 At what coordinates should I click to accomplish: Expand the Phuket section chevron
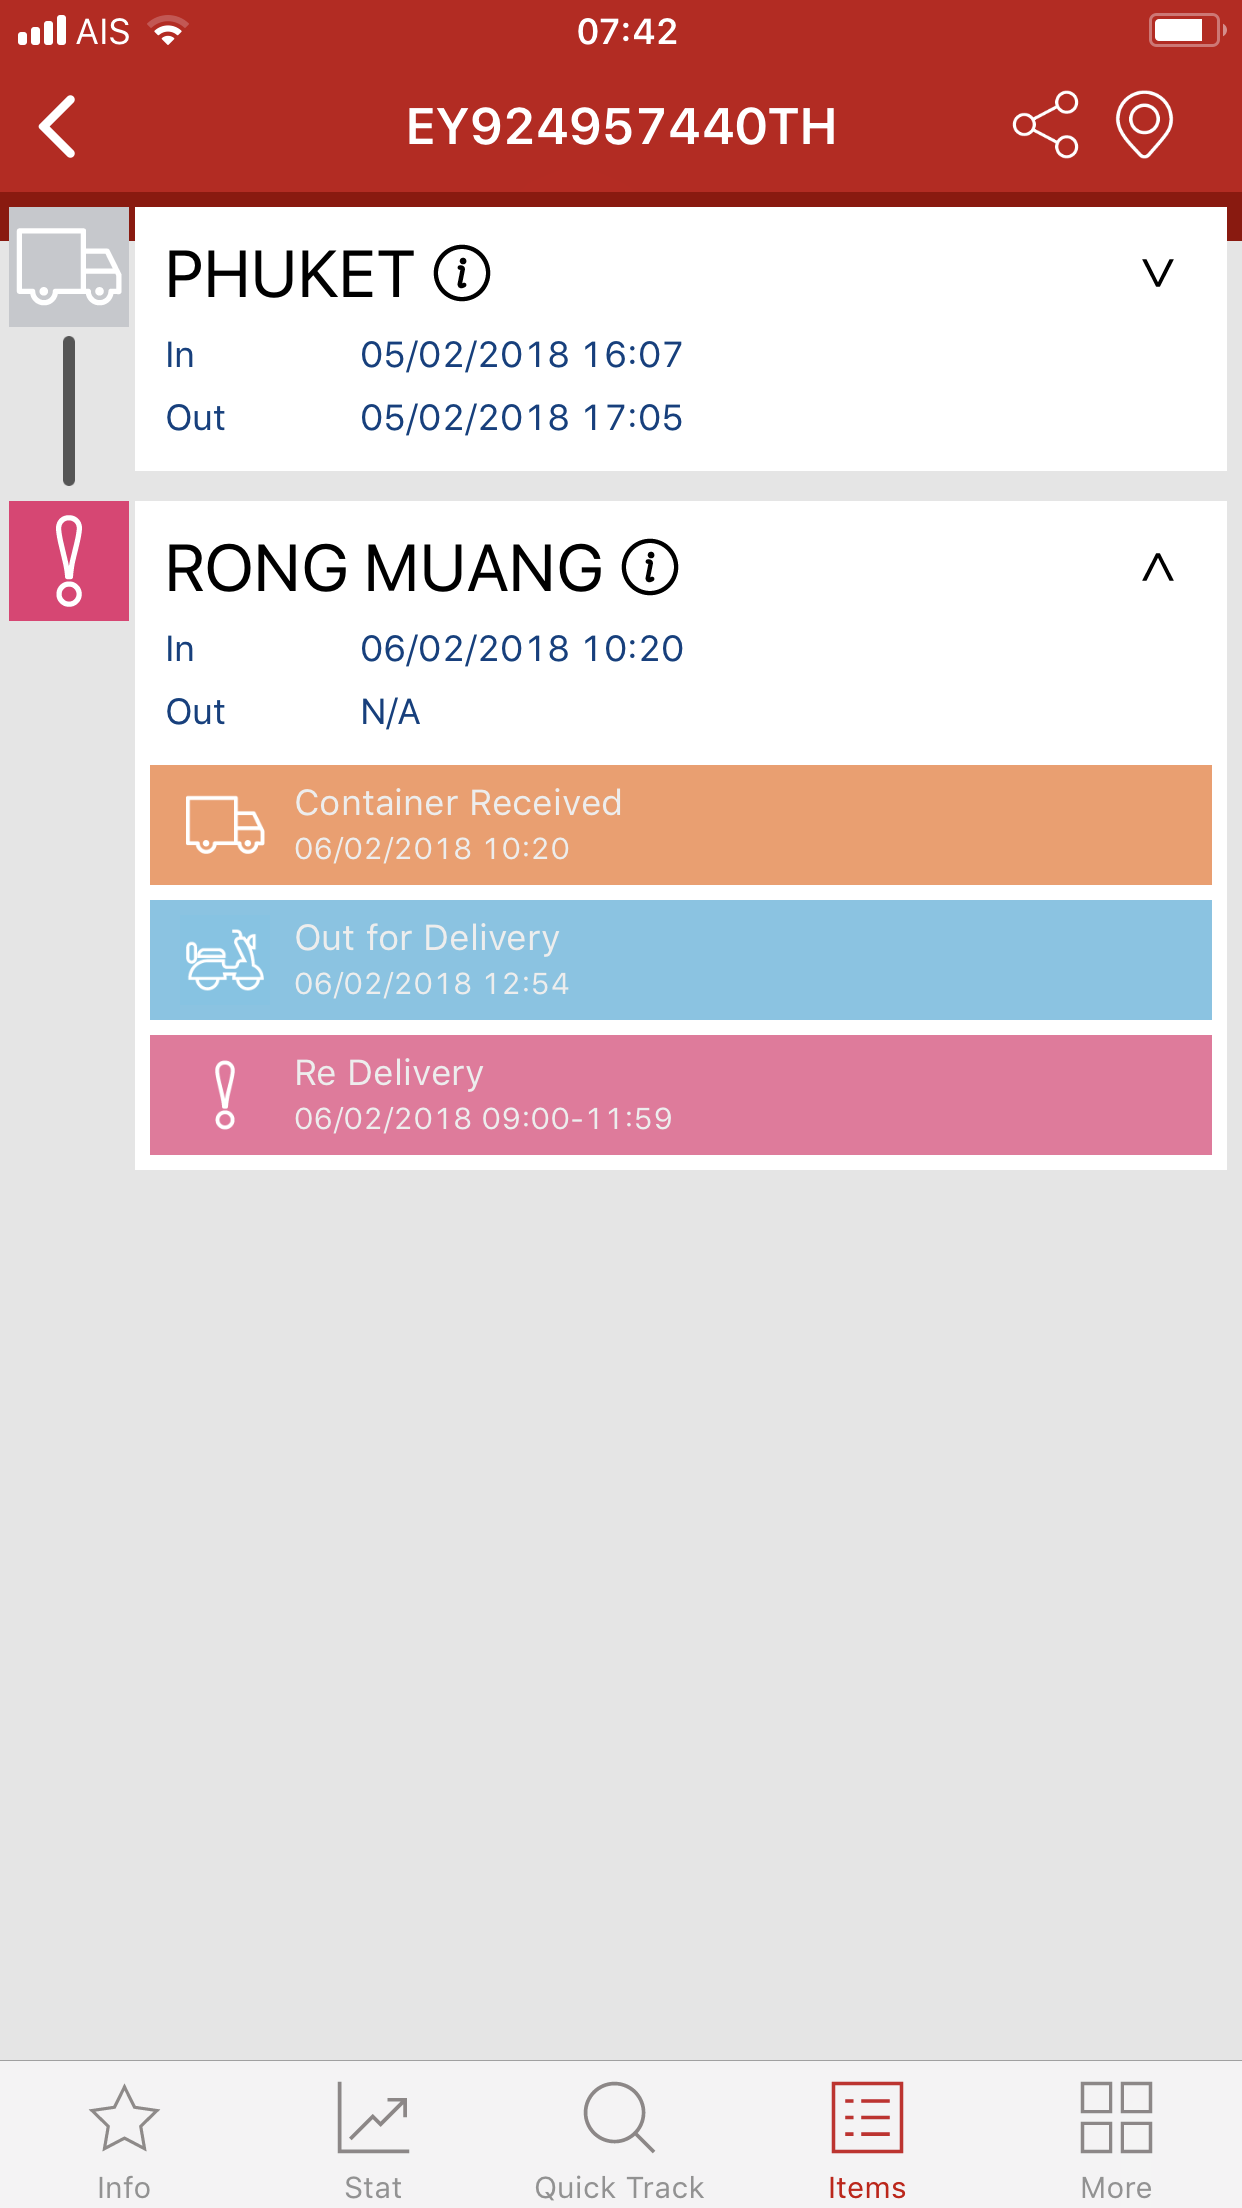(x=1157, y=273)
